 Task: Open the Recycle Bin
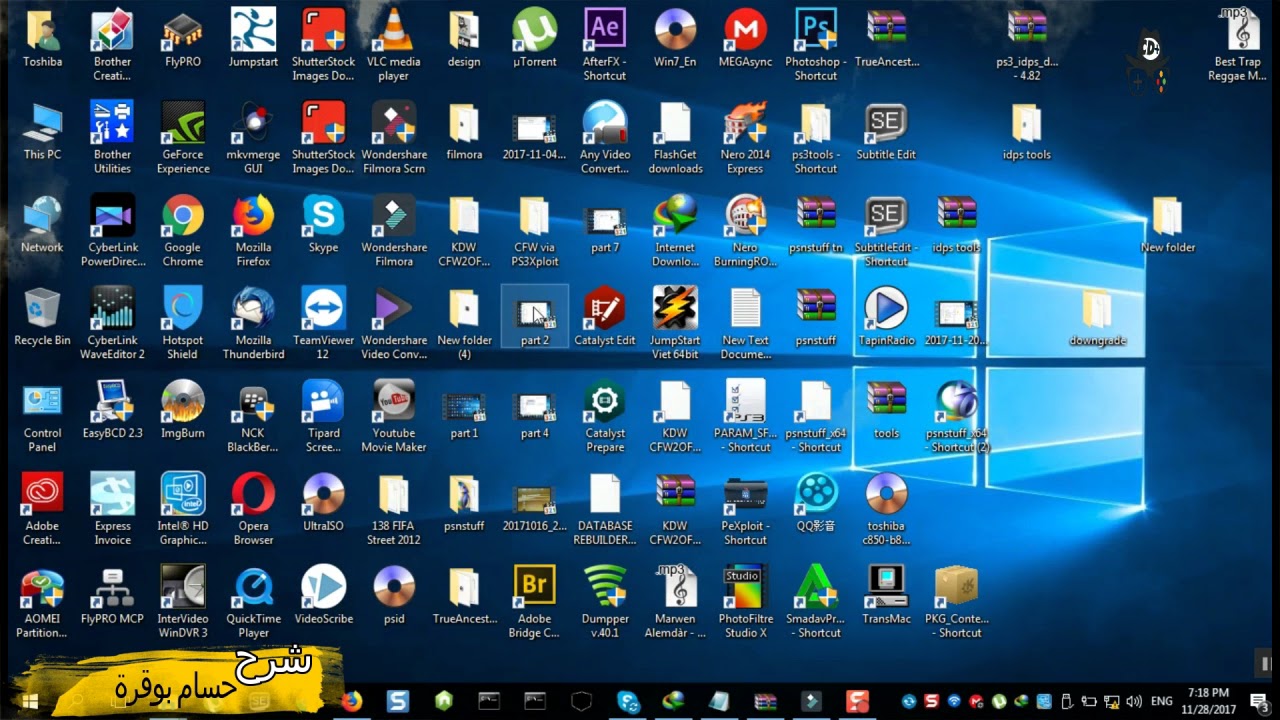pyautogui.click(x=42, y=309)
